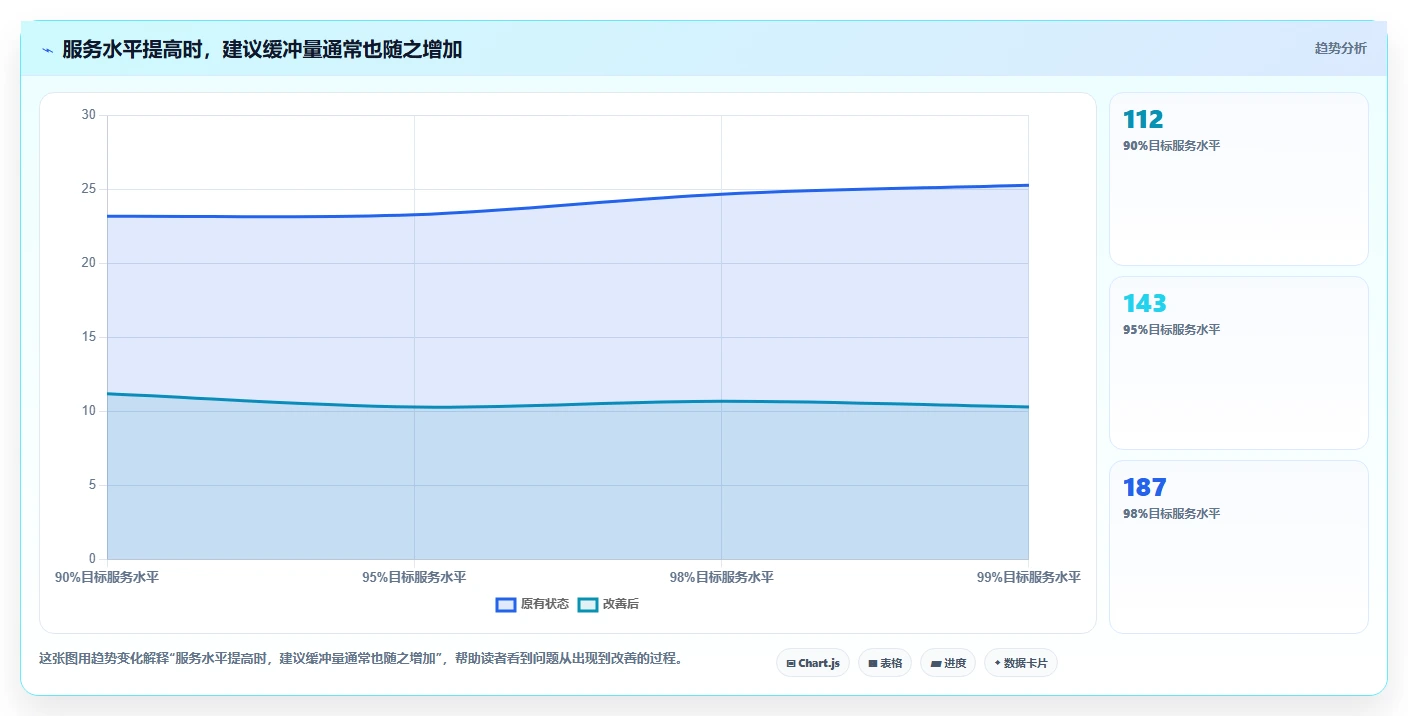Image resolution: width=1408 pixels, height=716 pixels.
Task: Select the Chart.js tag
Action: tap(812, 663)
